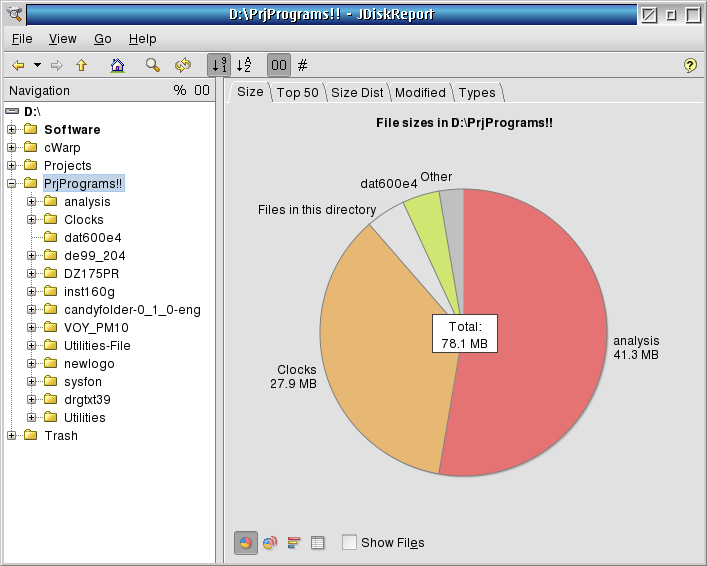Open back history dropdown arrow
The height and width of the screenshot is (566, 707).
[37, 65]
